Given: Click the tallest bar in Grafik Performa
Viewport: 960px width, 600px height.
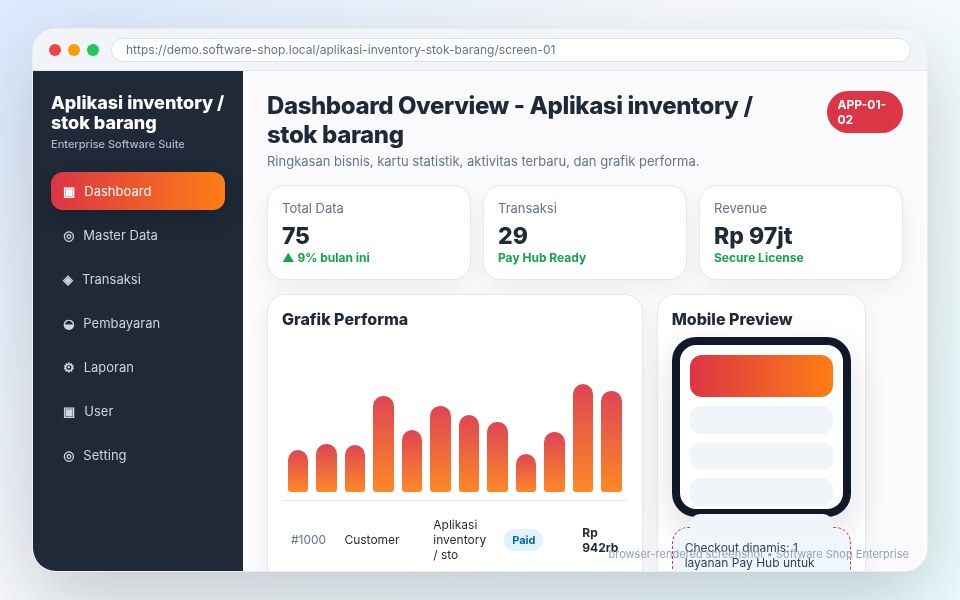Looking at the screenshot, I should tap(583, 438).
